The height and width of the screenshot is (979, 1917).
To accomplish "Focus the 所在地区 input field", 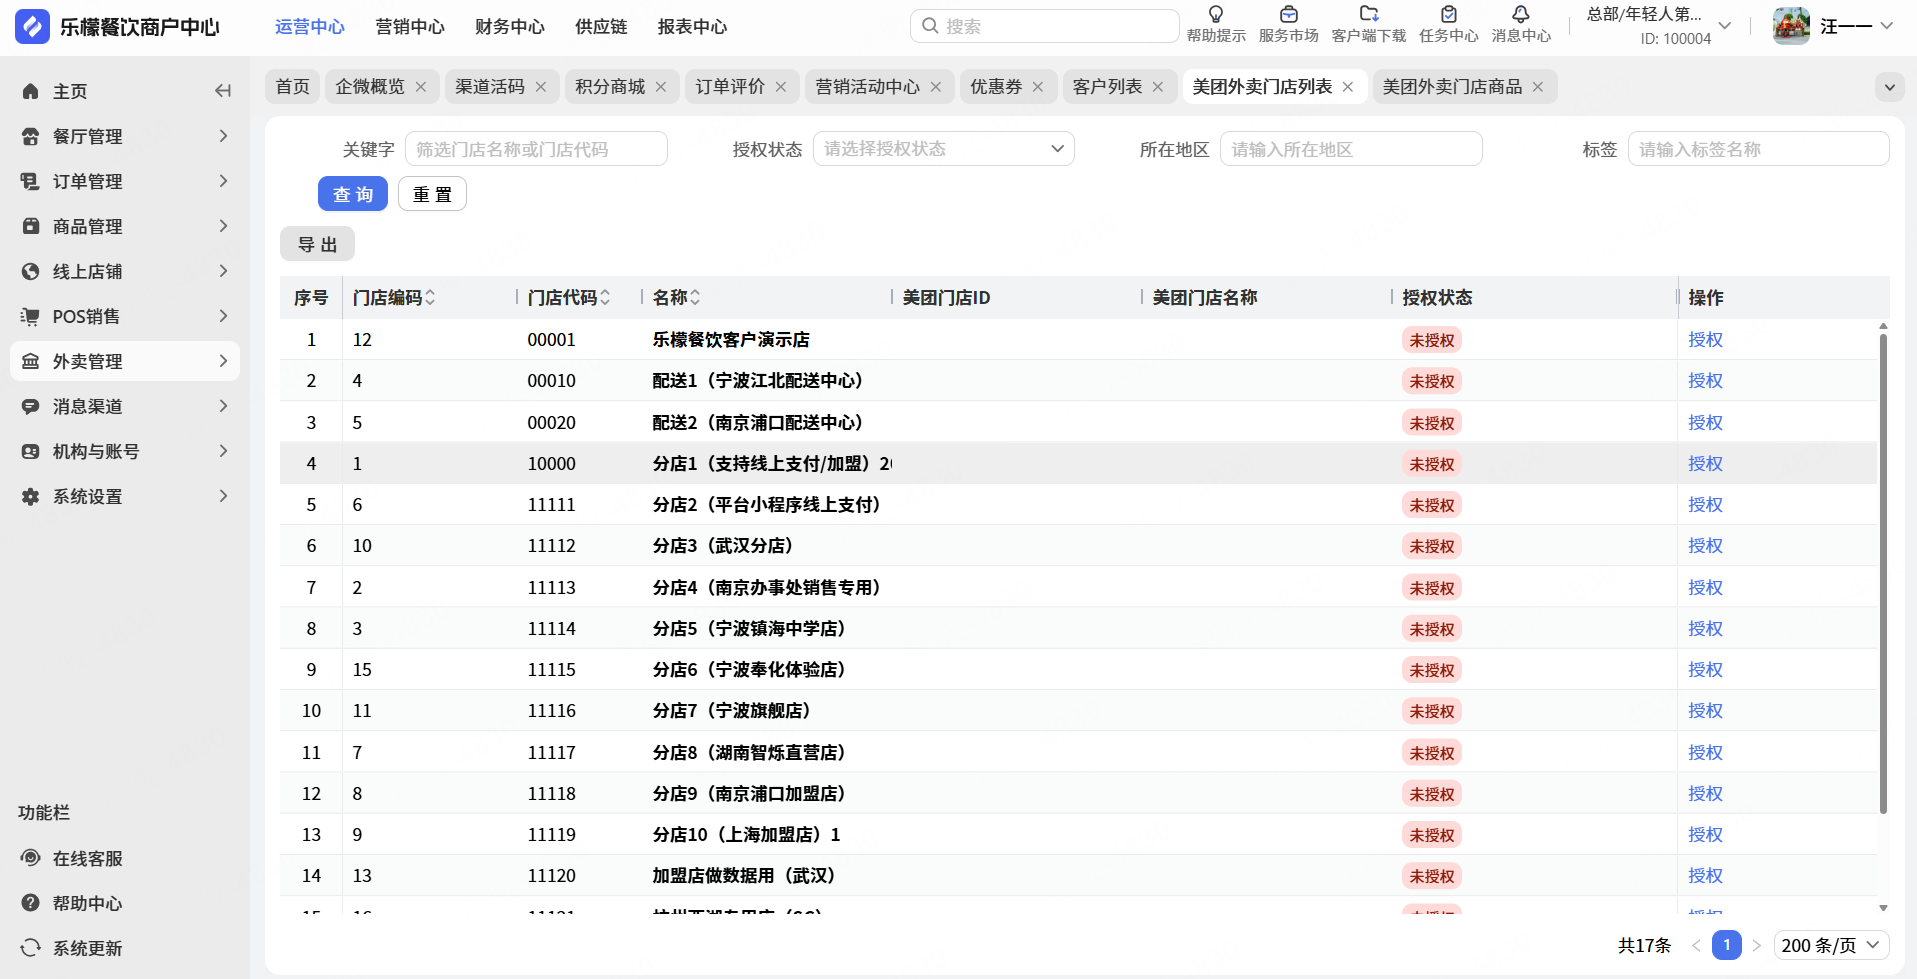I will [1351, 149].
